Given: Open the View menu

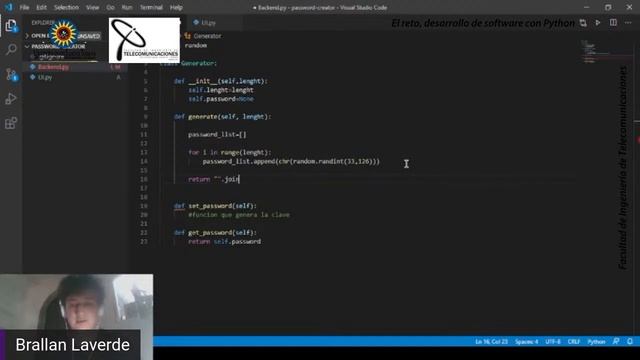Looking at the screenshot, I should pyautogui.click(x=93, y=7).
